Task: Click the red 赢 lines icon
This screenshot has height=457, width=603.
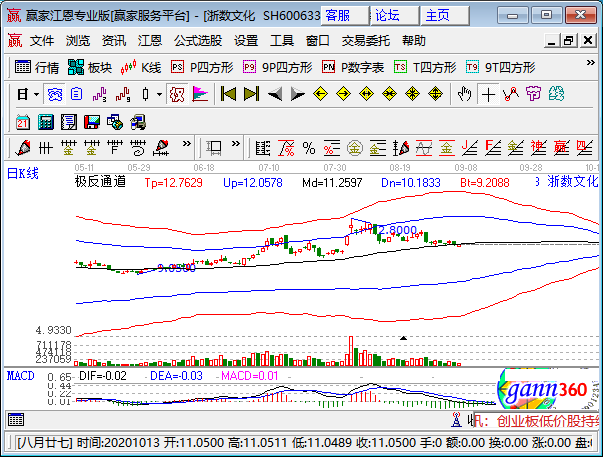Action: coord(561,148)
